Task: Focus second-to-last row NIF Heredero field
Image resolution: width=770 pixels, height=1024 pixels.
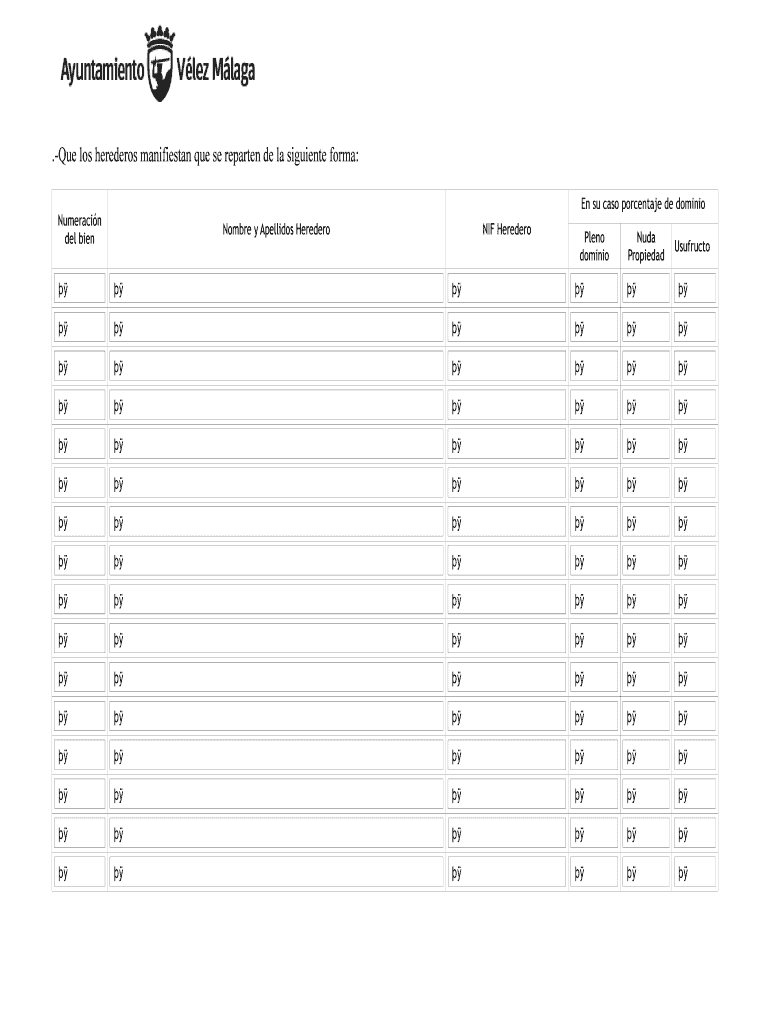Action: click(506, 834)
